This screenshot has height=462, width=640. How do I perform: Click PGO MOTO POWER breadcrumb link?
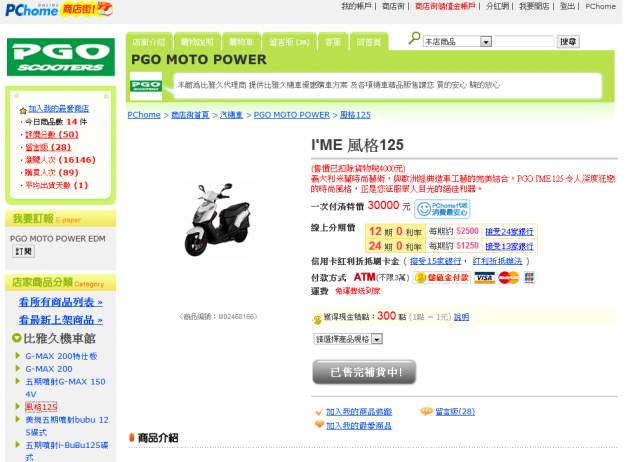click(x=292, y=115)
